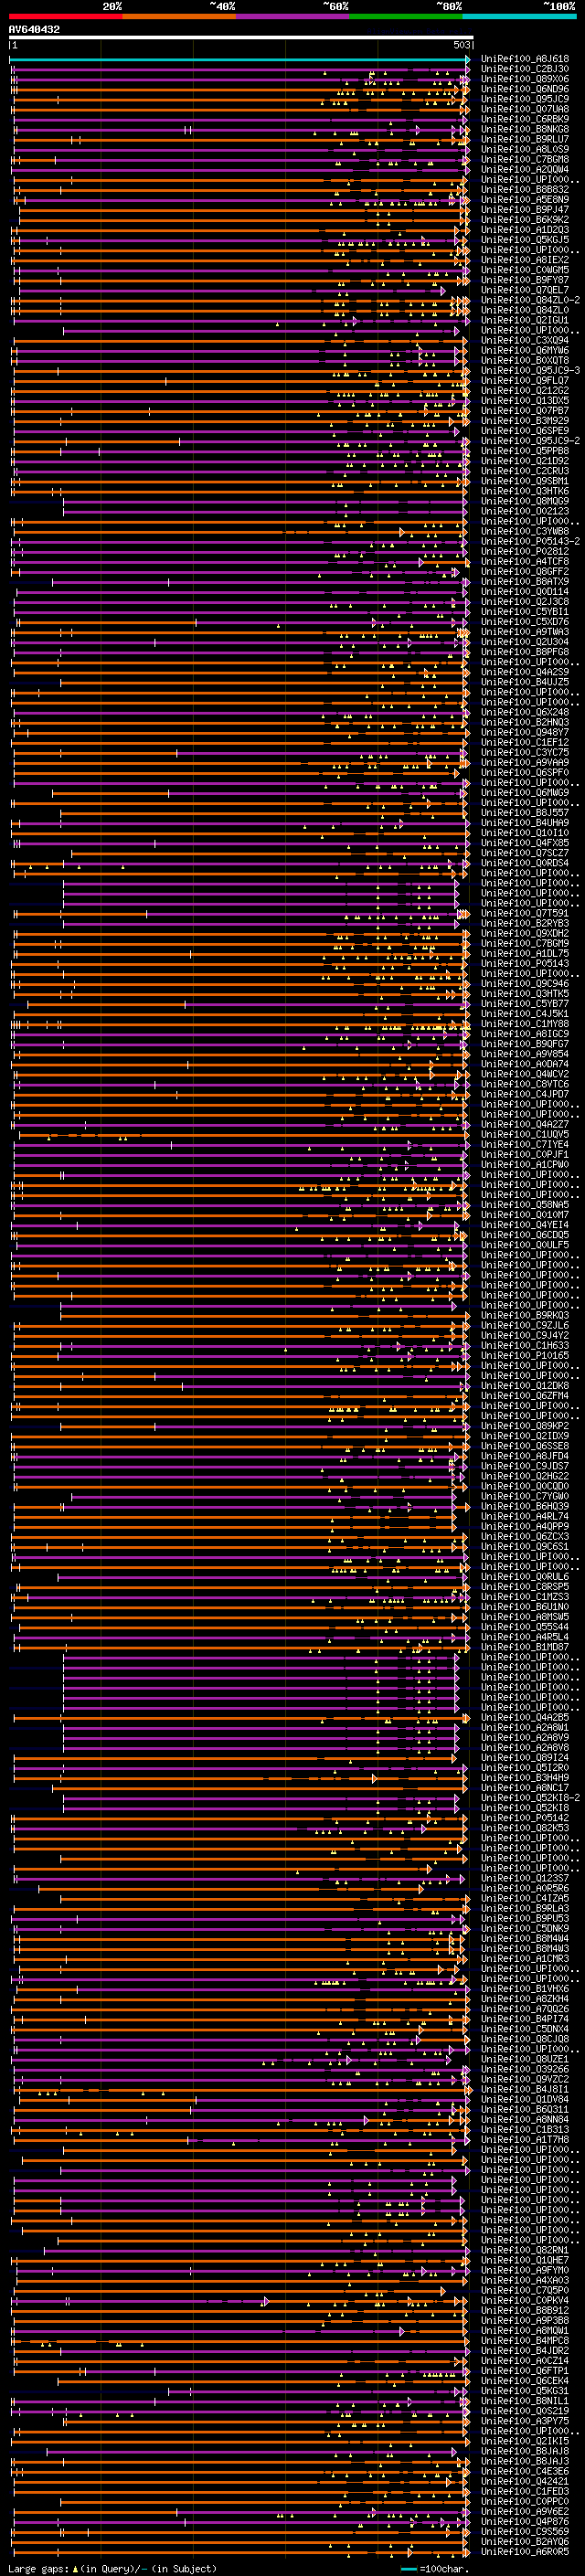Viewport: 585px width, 2576px height.
Task: Click the cyan ~100% identity legend segment
Action: pyautogui.click(x=520, y=17)
